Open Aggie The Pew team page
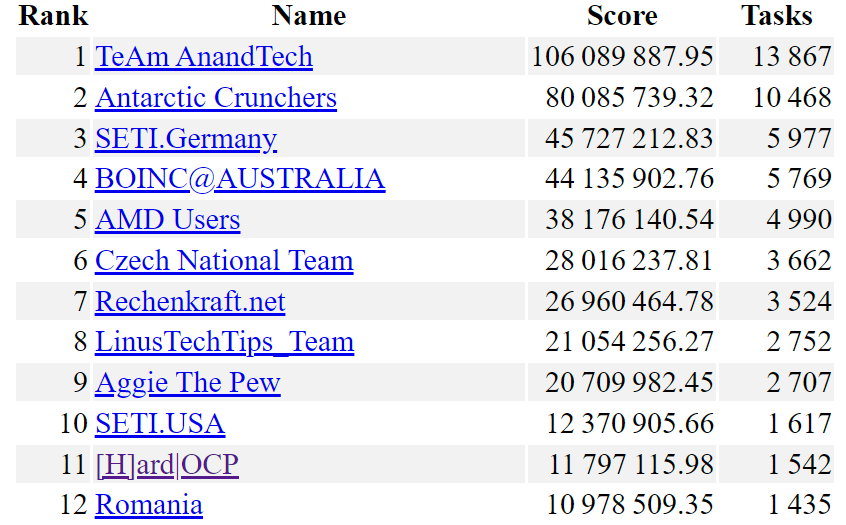846x525 pixels. click(188, 383)
